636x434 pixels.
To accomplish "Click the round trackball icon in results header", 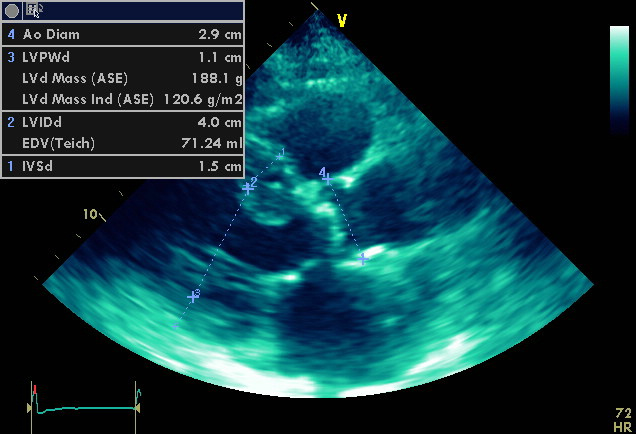I will coord(11,10).
